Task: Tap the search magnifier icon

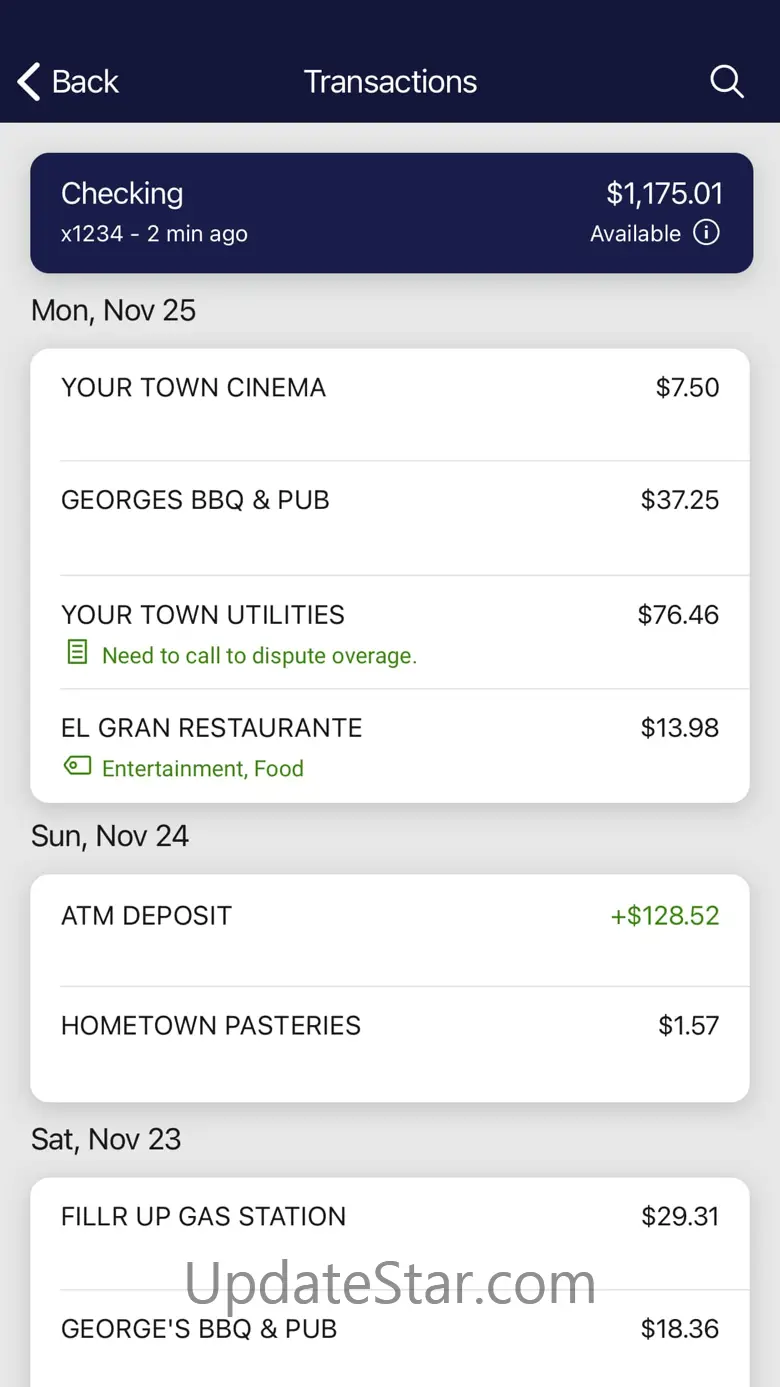Action: 727,82
